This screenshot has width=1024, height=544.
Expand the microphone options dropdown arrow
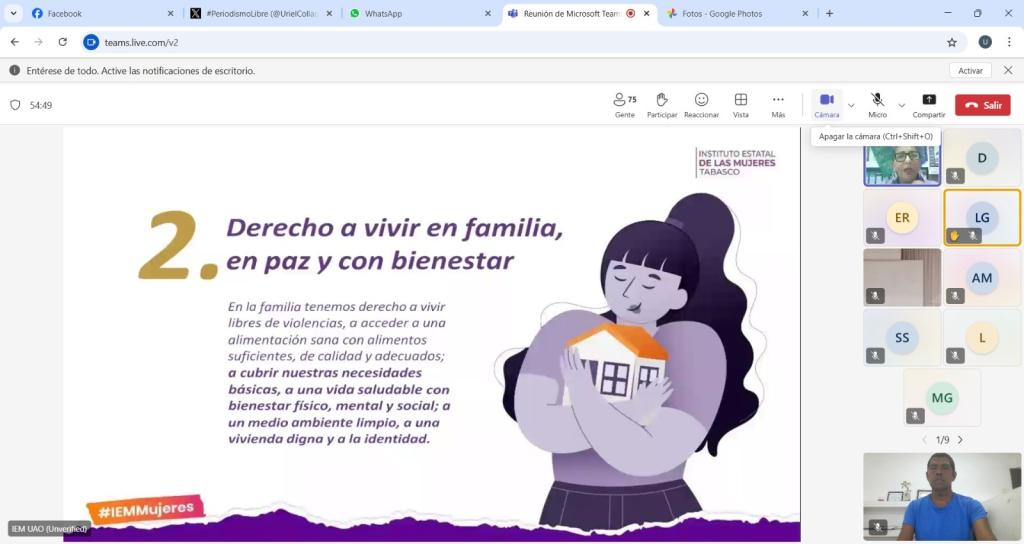(901, 105)
